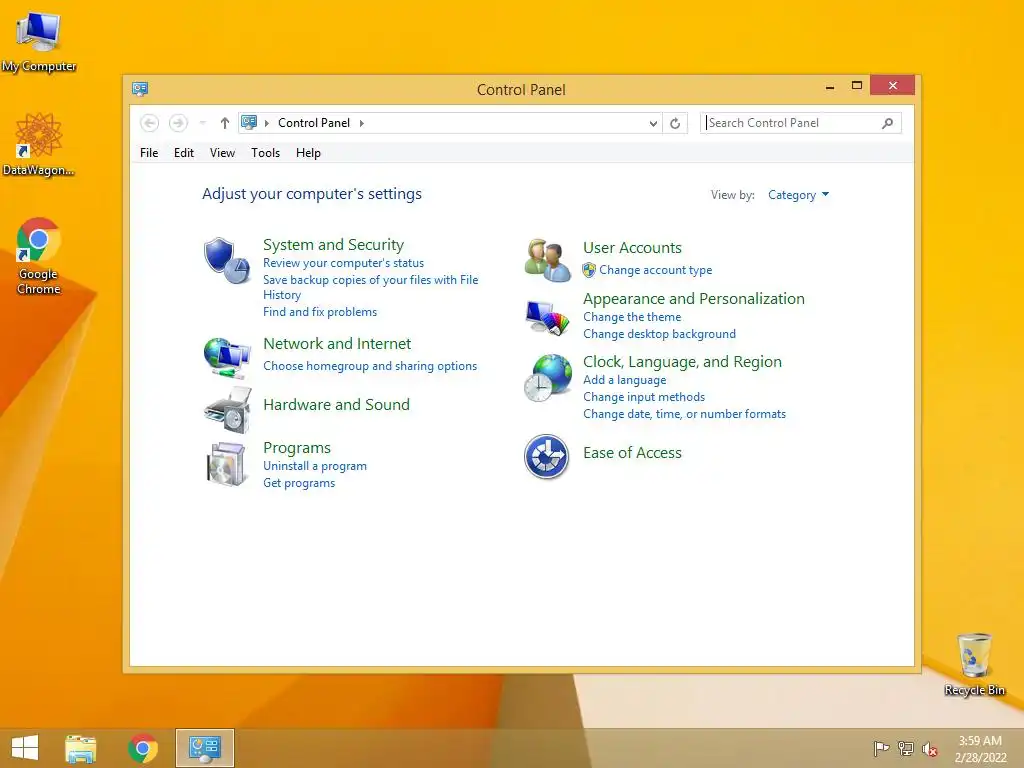Click Review your computer's status
This screenshot has height=768, width=1024.
344,263
